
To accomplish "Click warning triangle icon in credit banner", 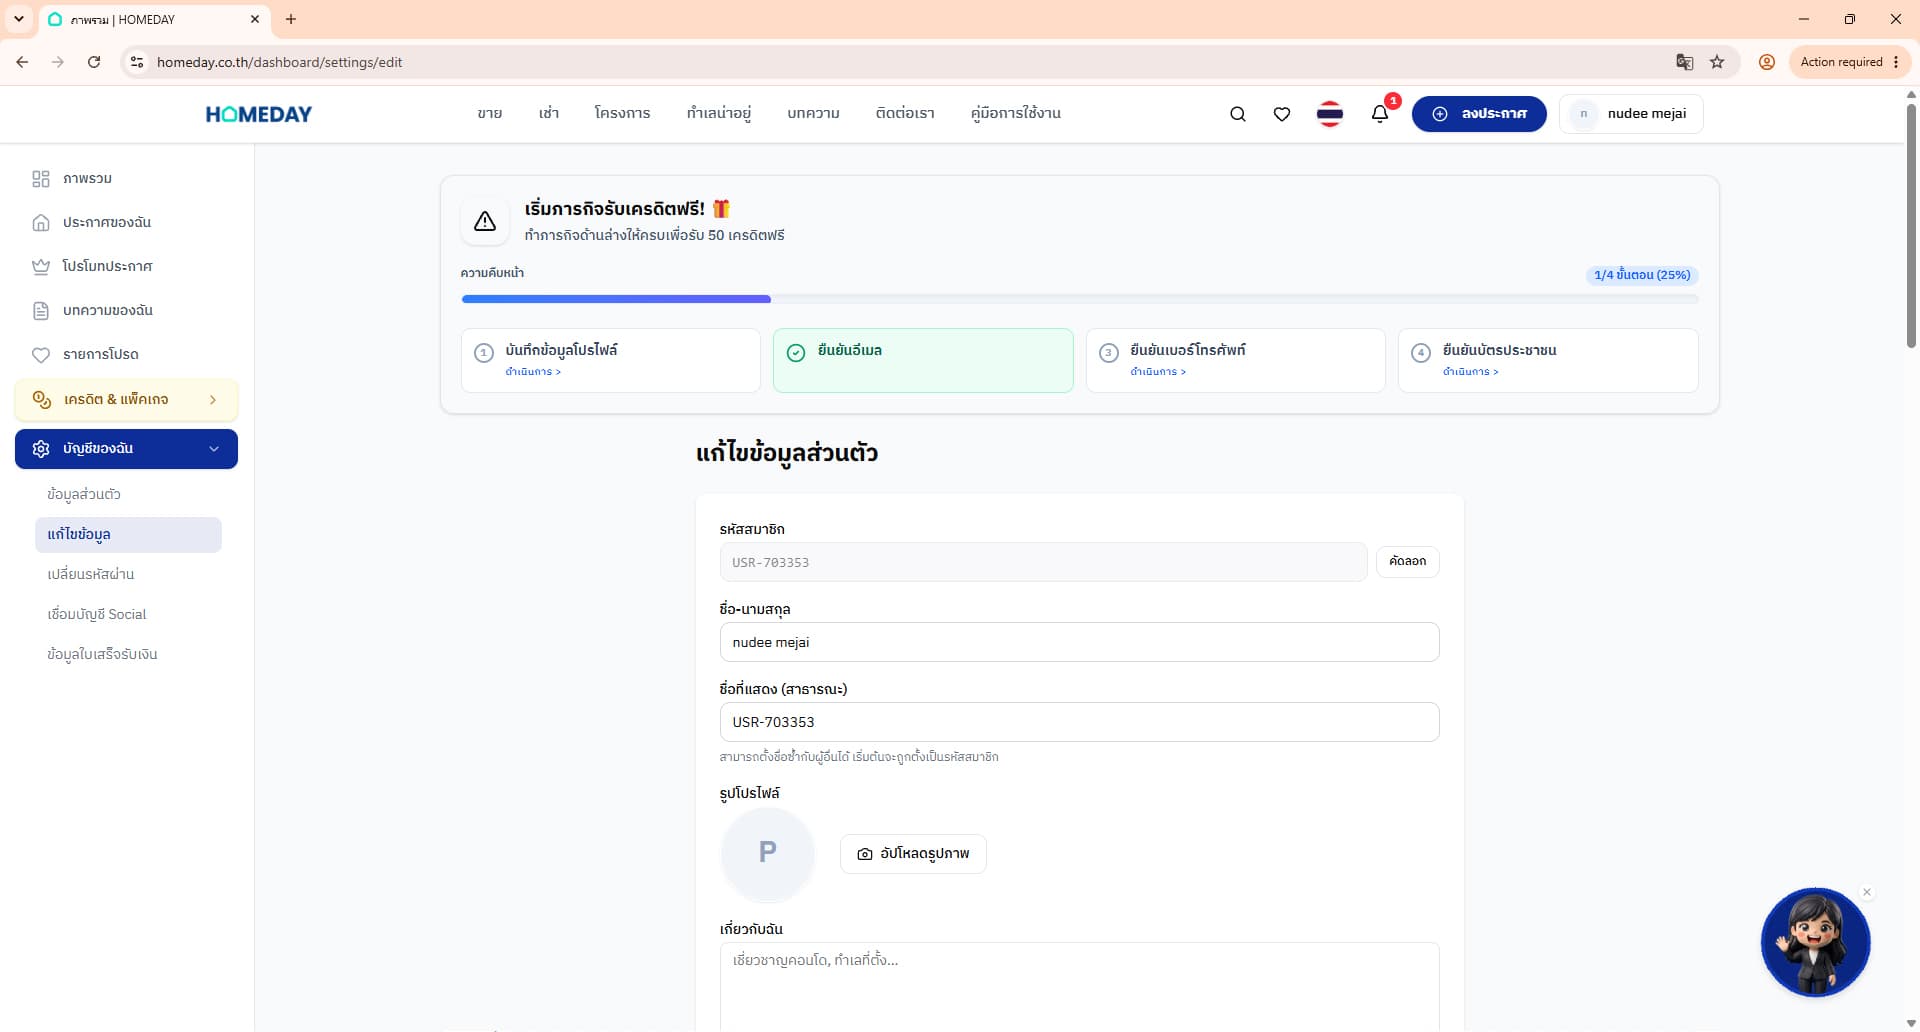I will point(485,221).
